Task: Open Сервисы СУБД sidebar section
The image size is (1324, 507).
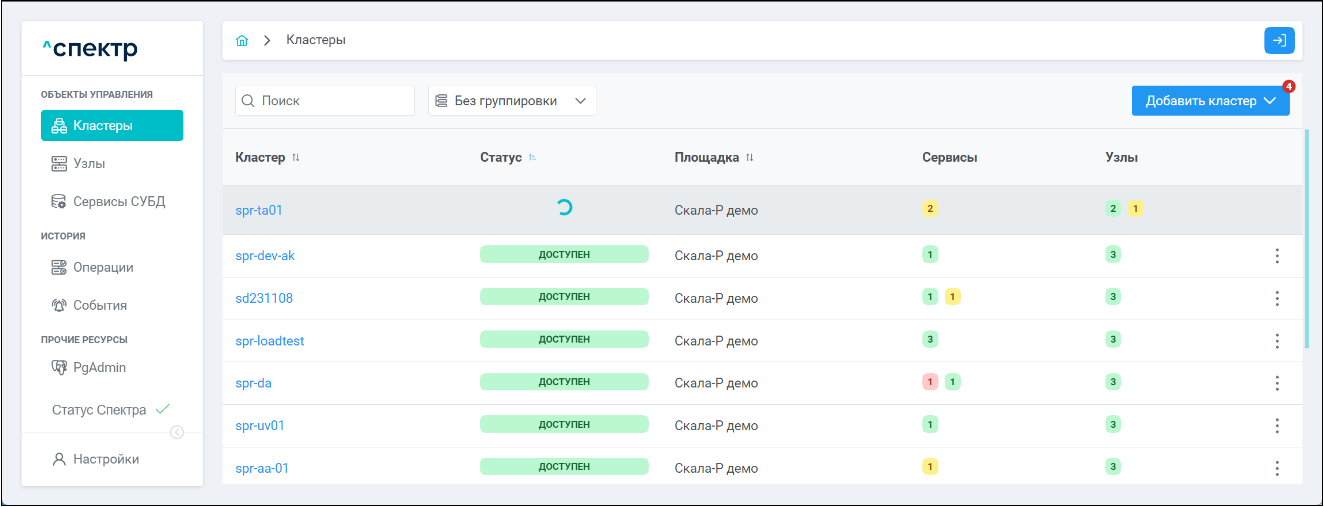Action: click(118, 201)
